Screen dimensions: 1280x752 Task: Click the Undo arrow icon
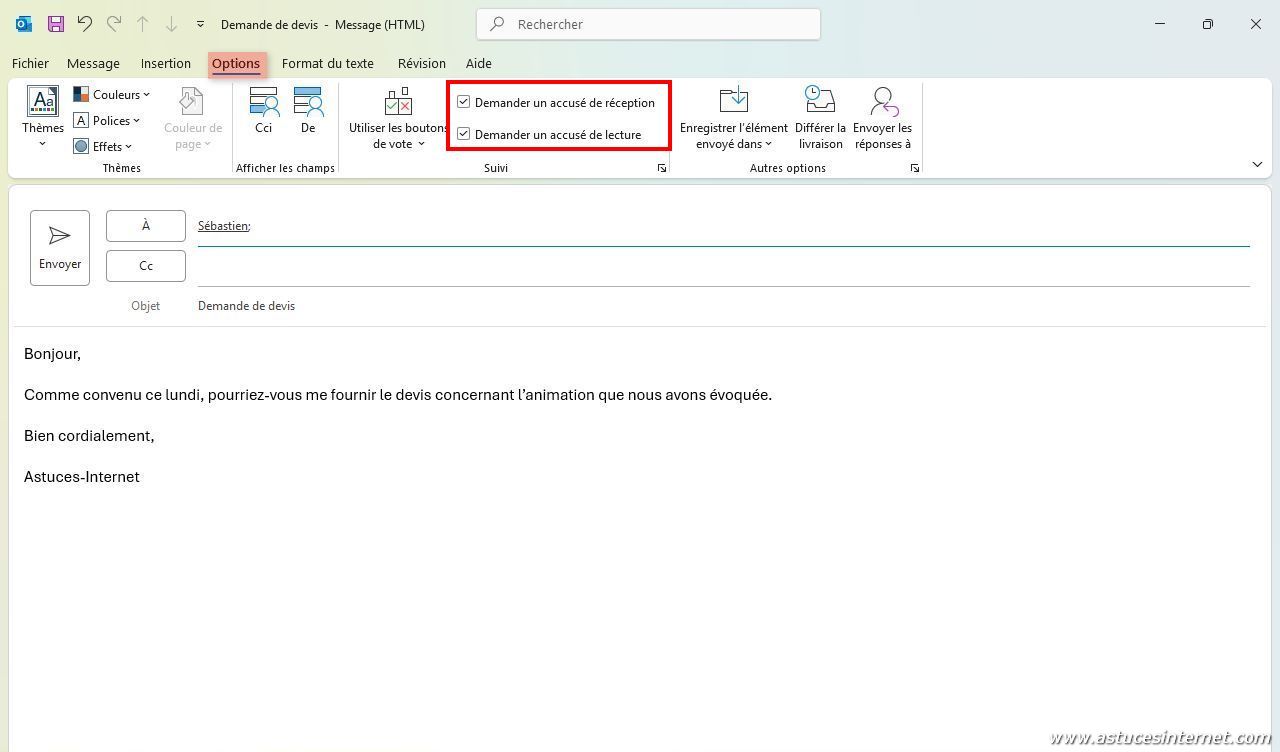[85, 24]
